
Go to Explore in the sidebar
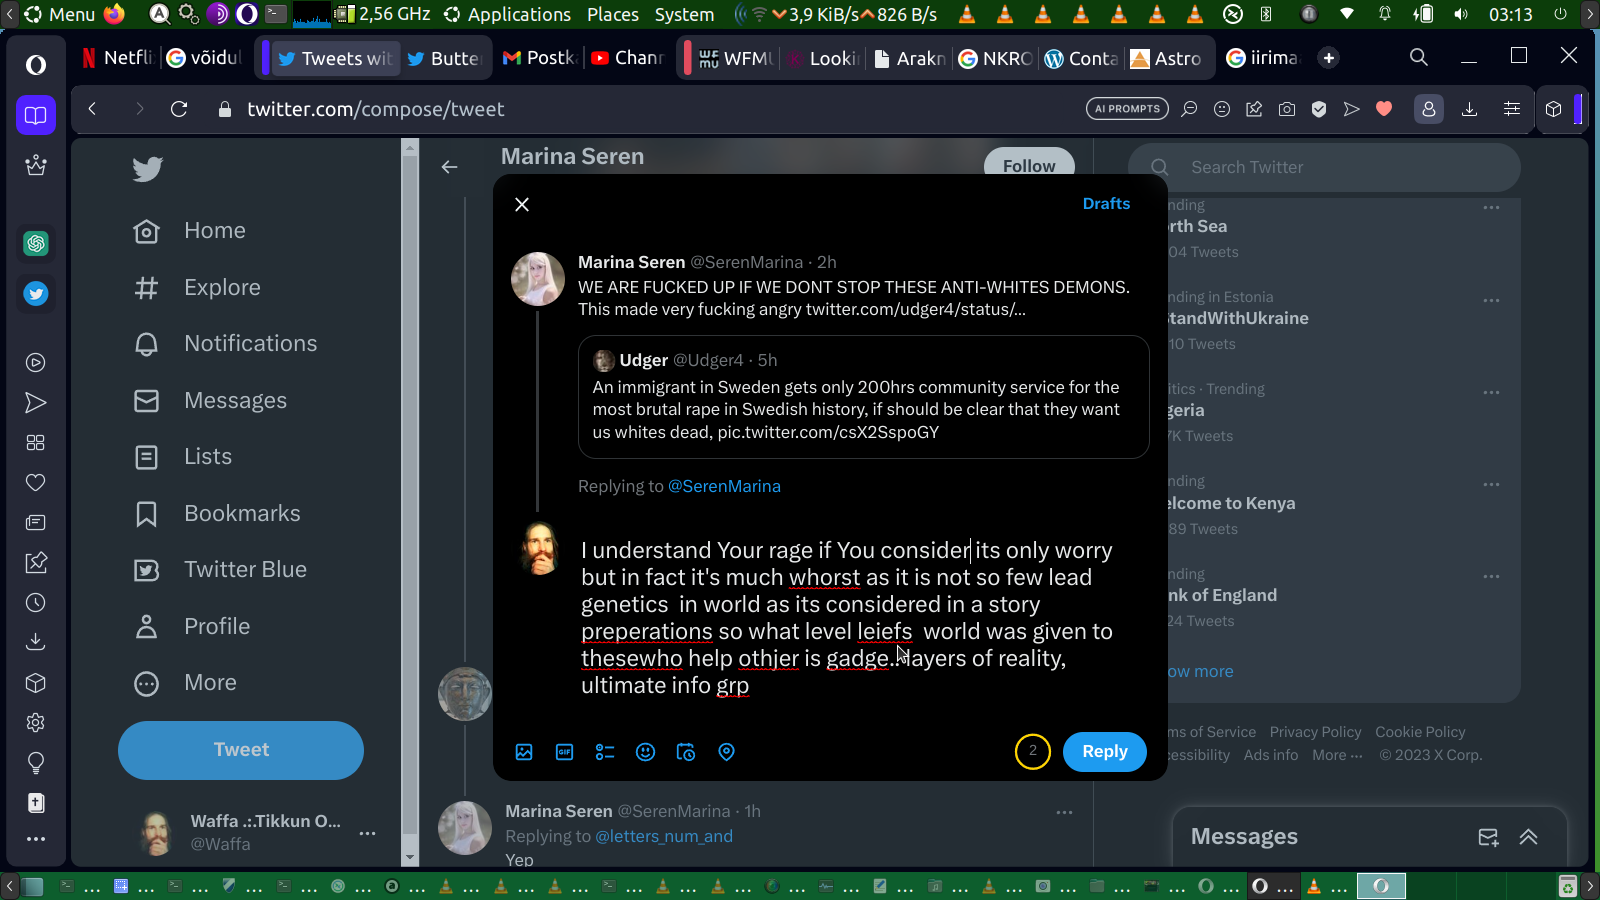tap(197, 288)
